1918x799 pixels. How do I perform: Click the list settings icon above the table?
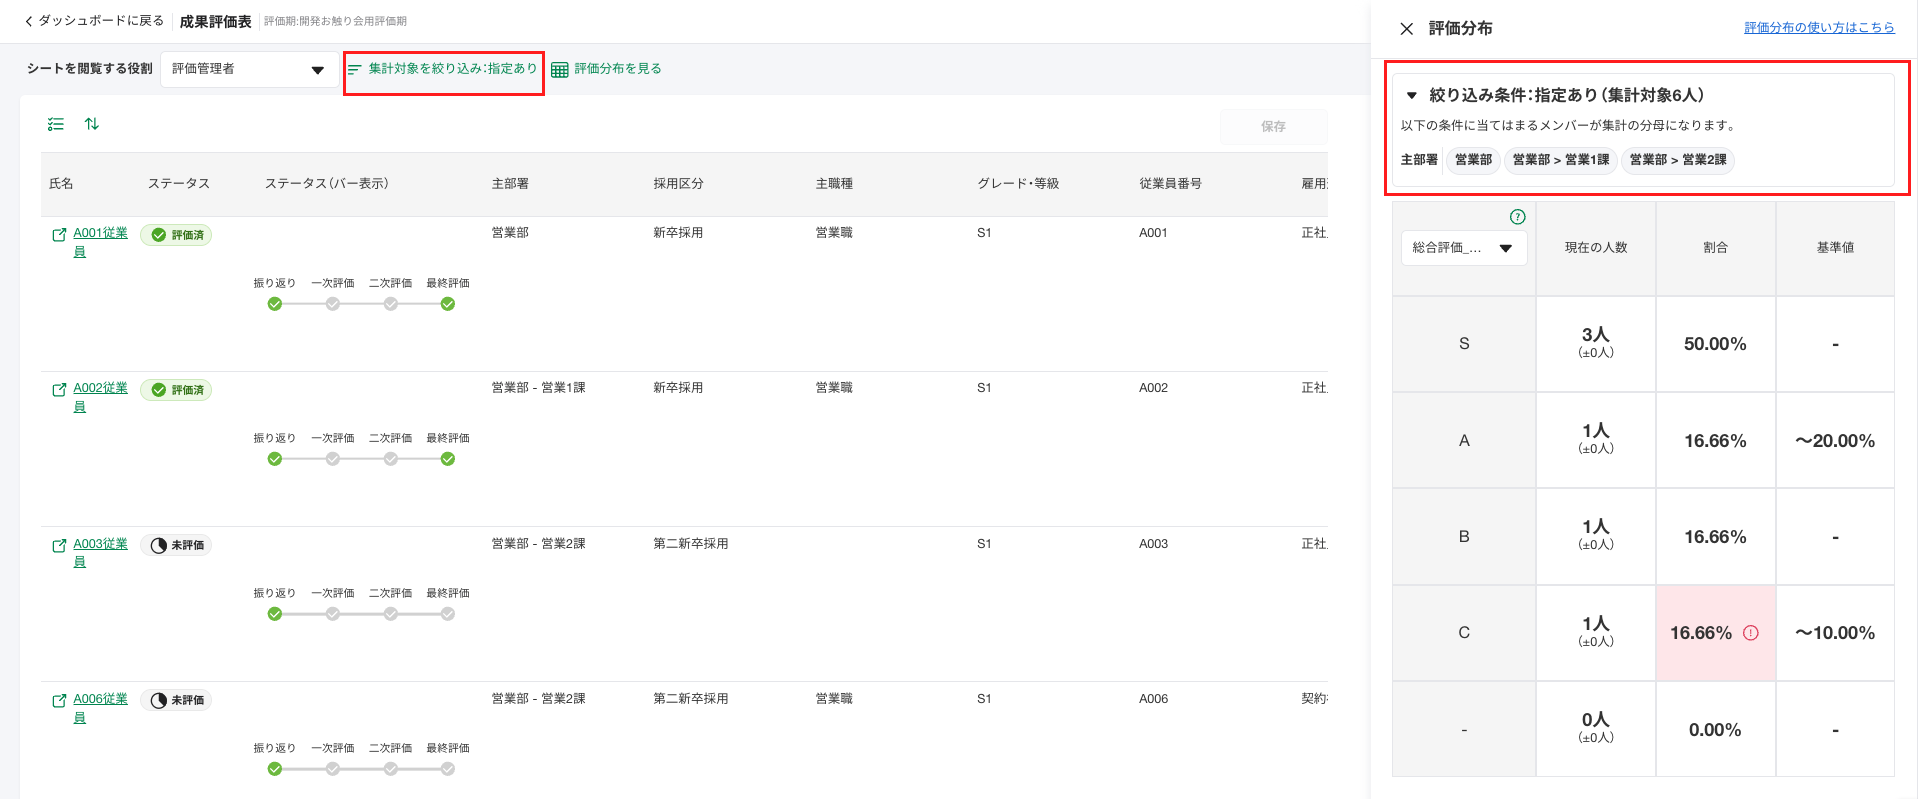[x=56, y=124]
